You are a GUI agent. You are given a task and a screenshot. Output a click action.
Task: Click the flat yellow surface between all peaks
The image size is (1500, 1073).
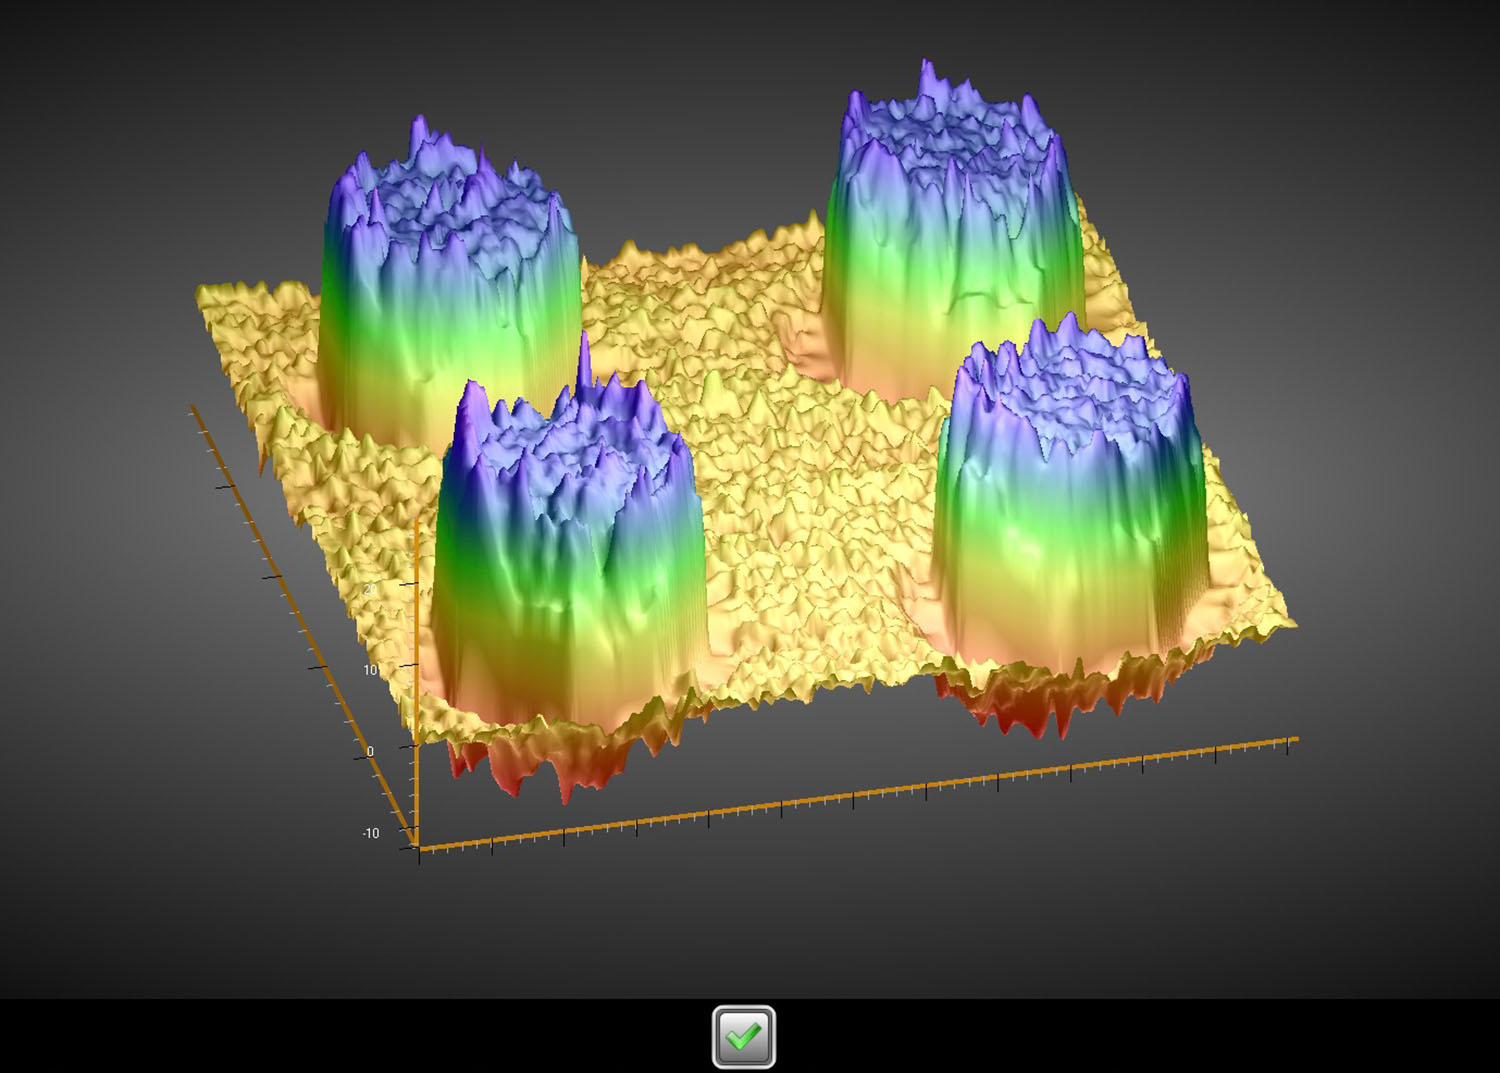800,500
